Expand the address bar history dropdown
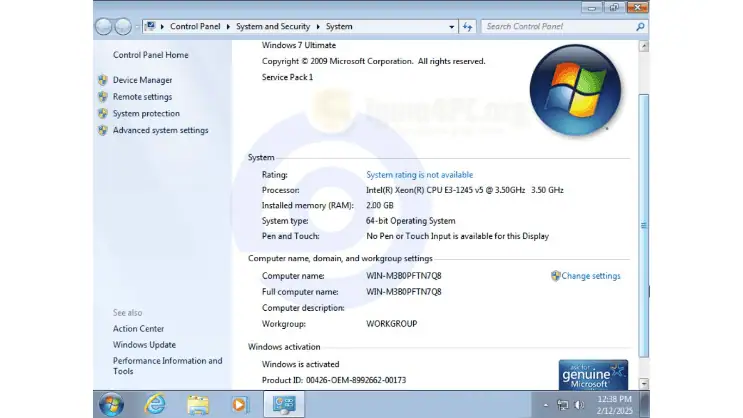Viewport: 743px width, 418px height. click(448, 27)
